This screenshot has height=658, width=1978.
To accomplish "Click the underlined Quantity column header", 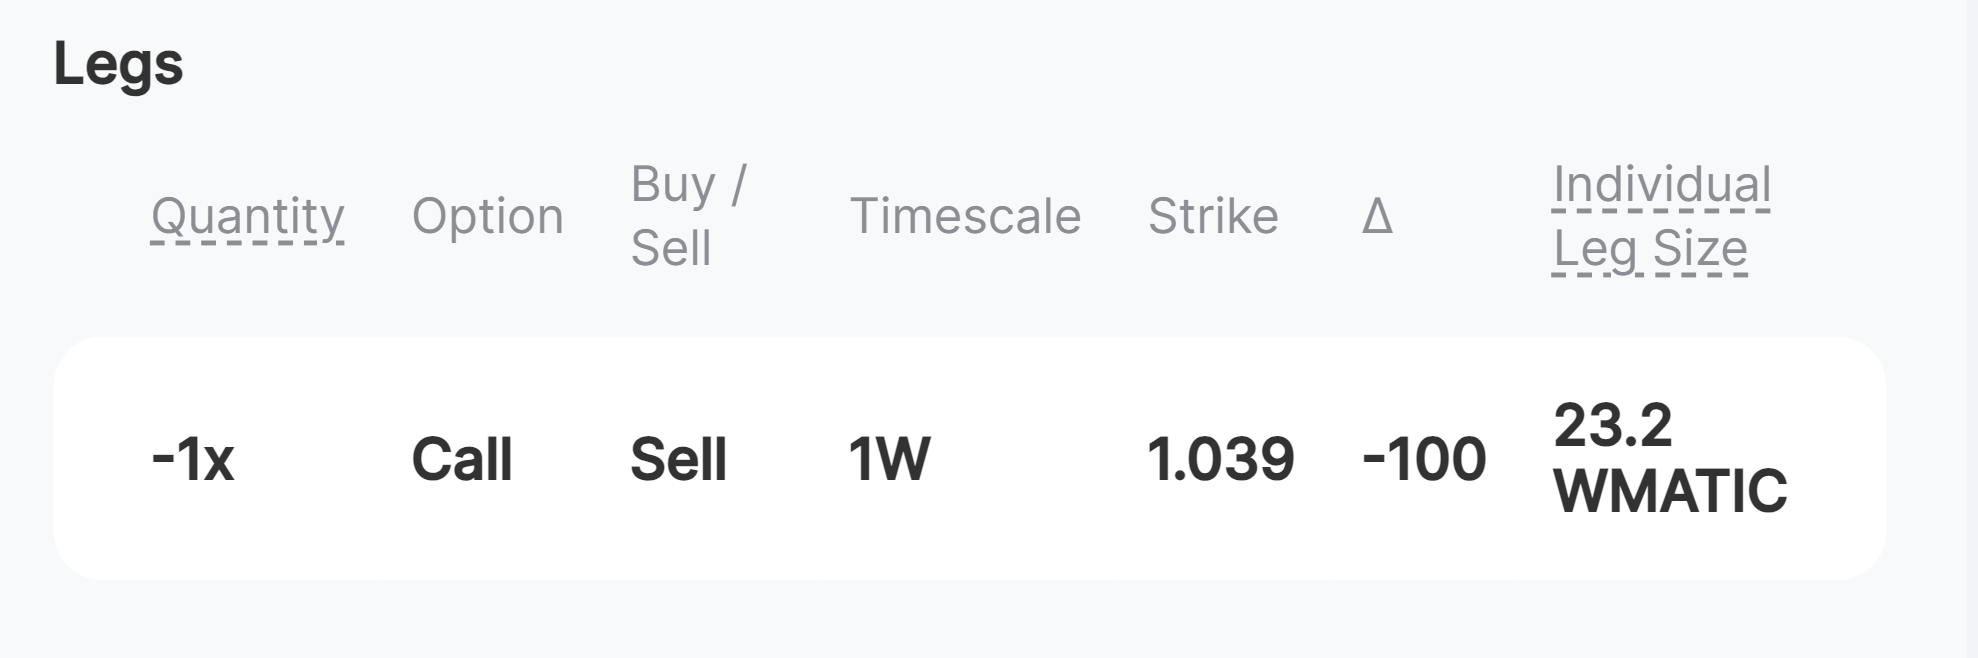I will (x=247, y=216).
